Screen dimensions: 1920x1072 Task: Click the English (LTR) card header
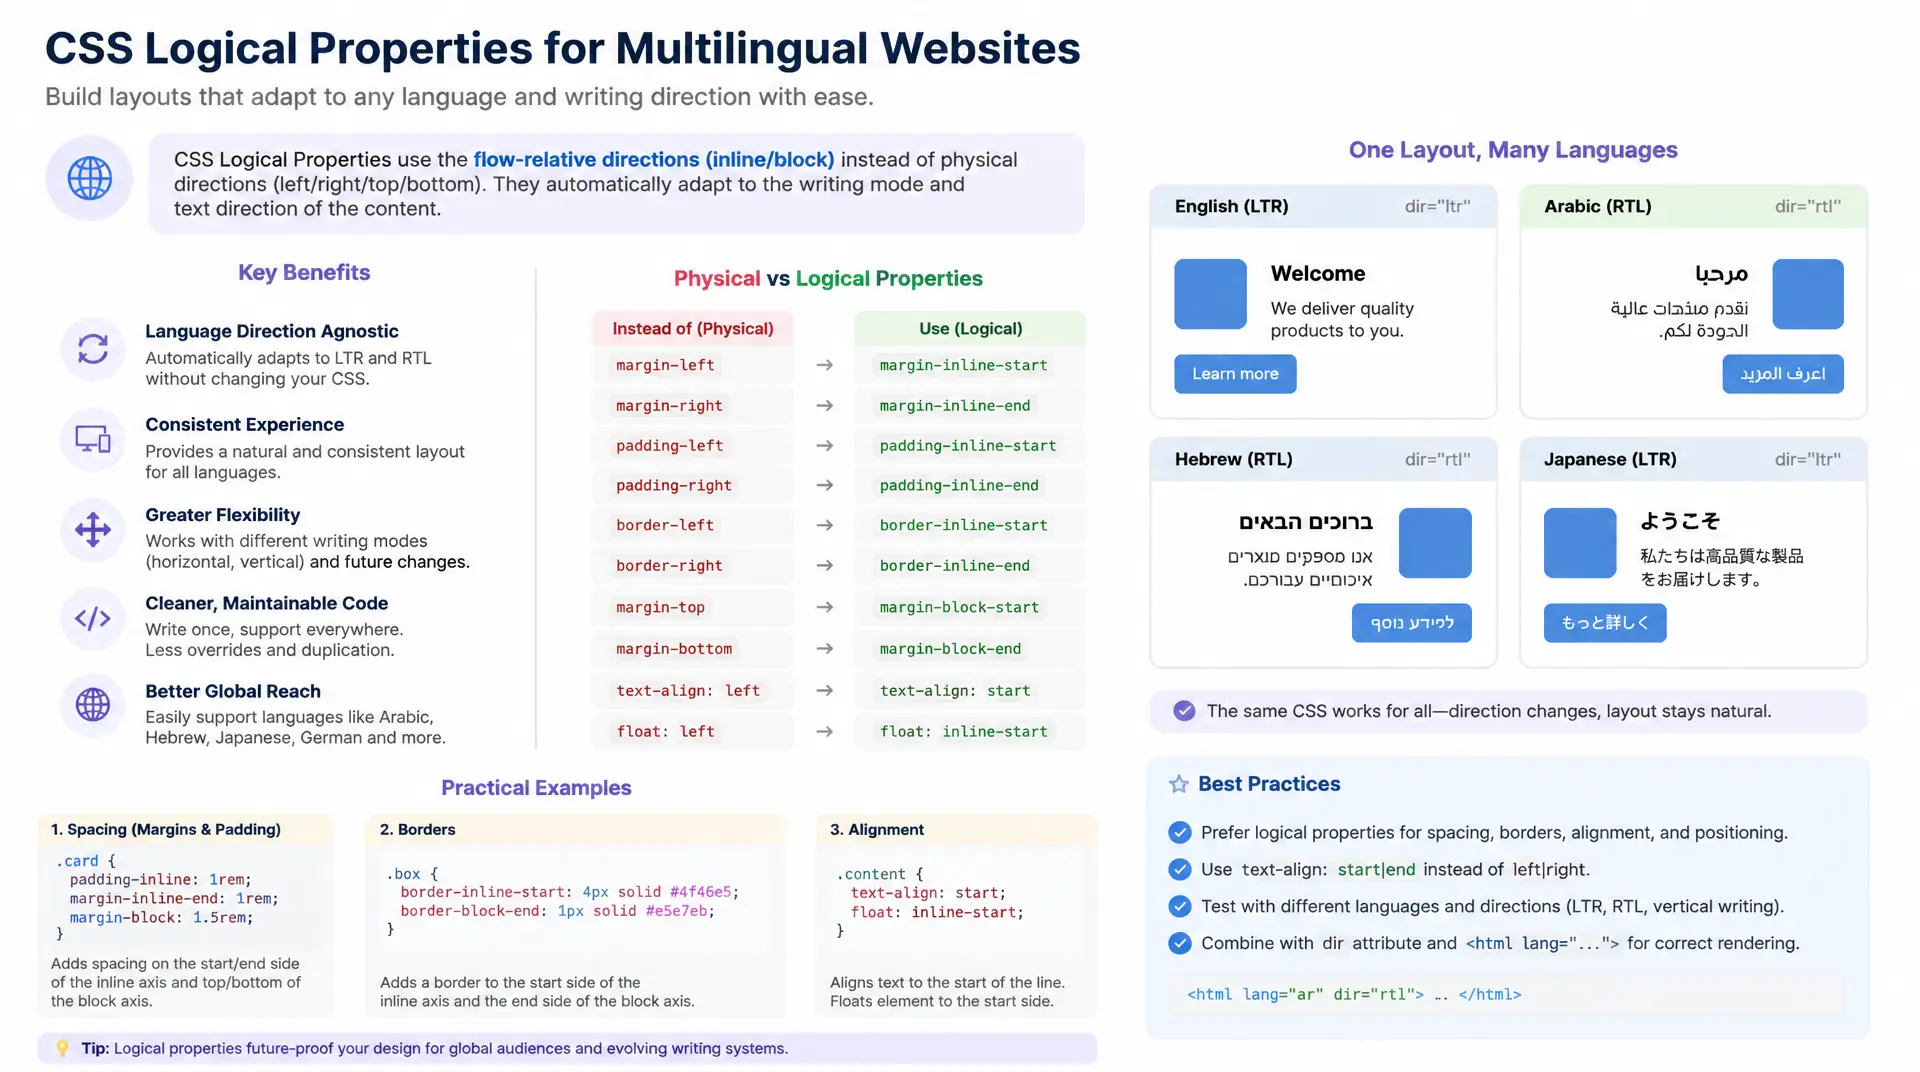point(1323,207)
